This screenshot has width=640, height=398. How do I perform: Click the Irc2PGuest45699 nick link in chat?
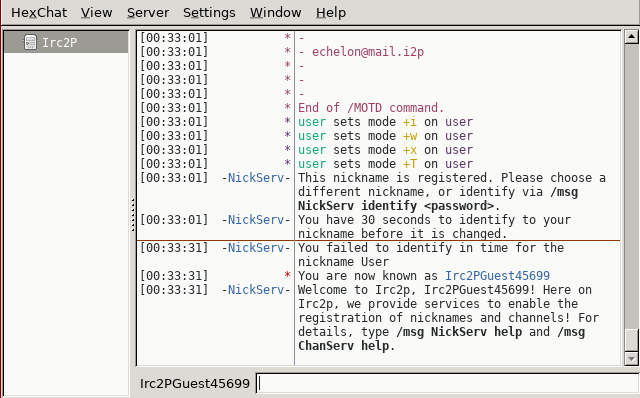coord(497,276)
